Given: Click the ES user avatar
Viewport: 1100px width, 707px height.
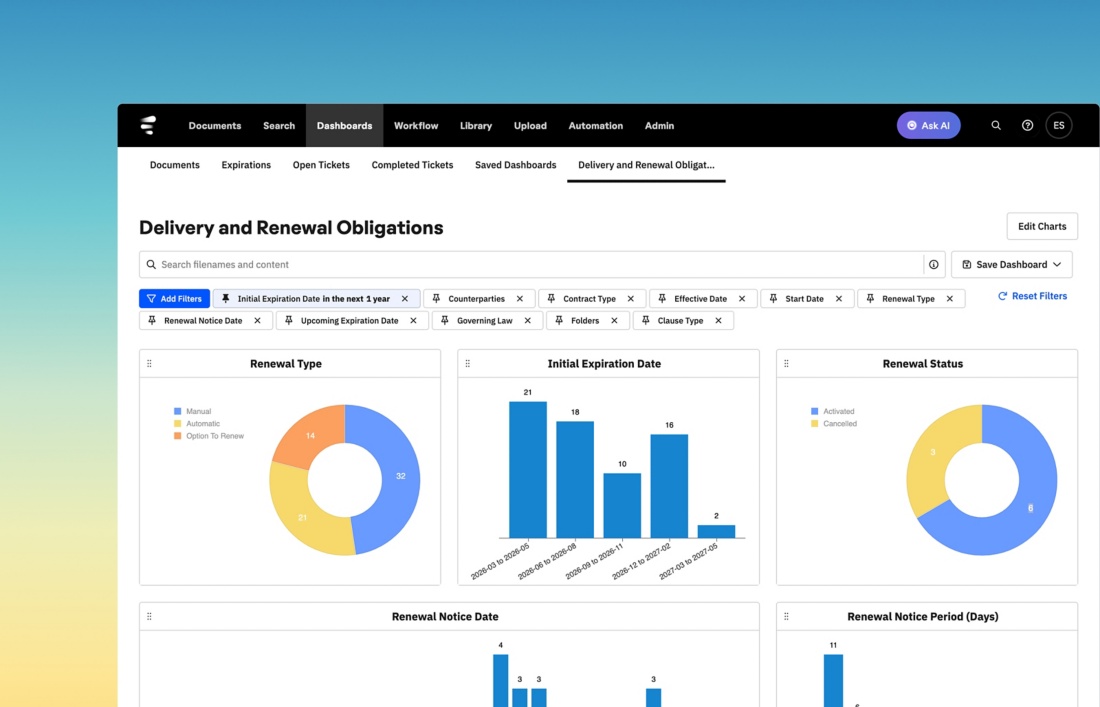Looking at the screenshot, I should coord(1059,126).
